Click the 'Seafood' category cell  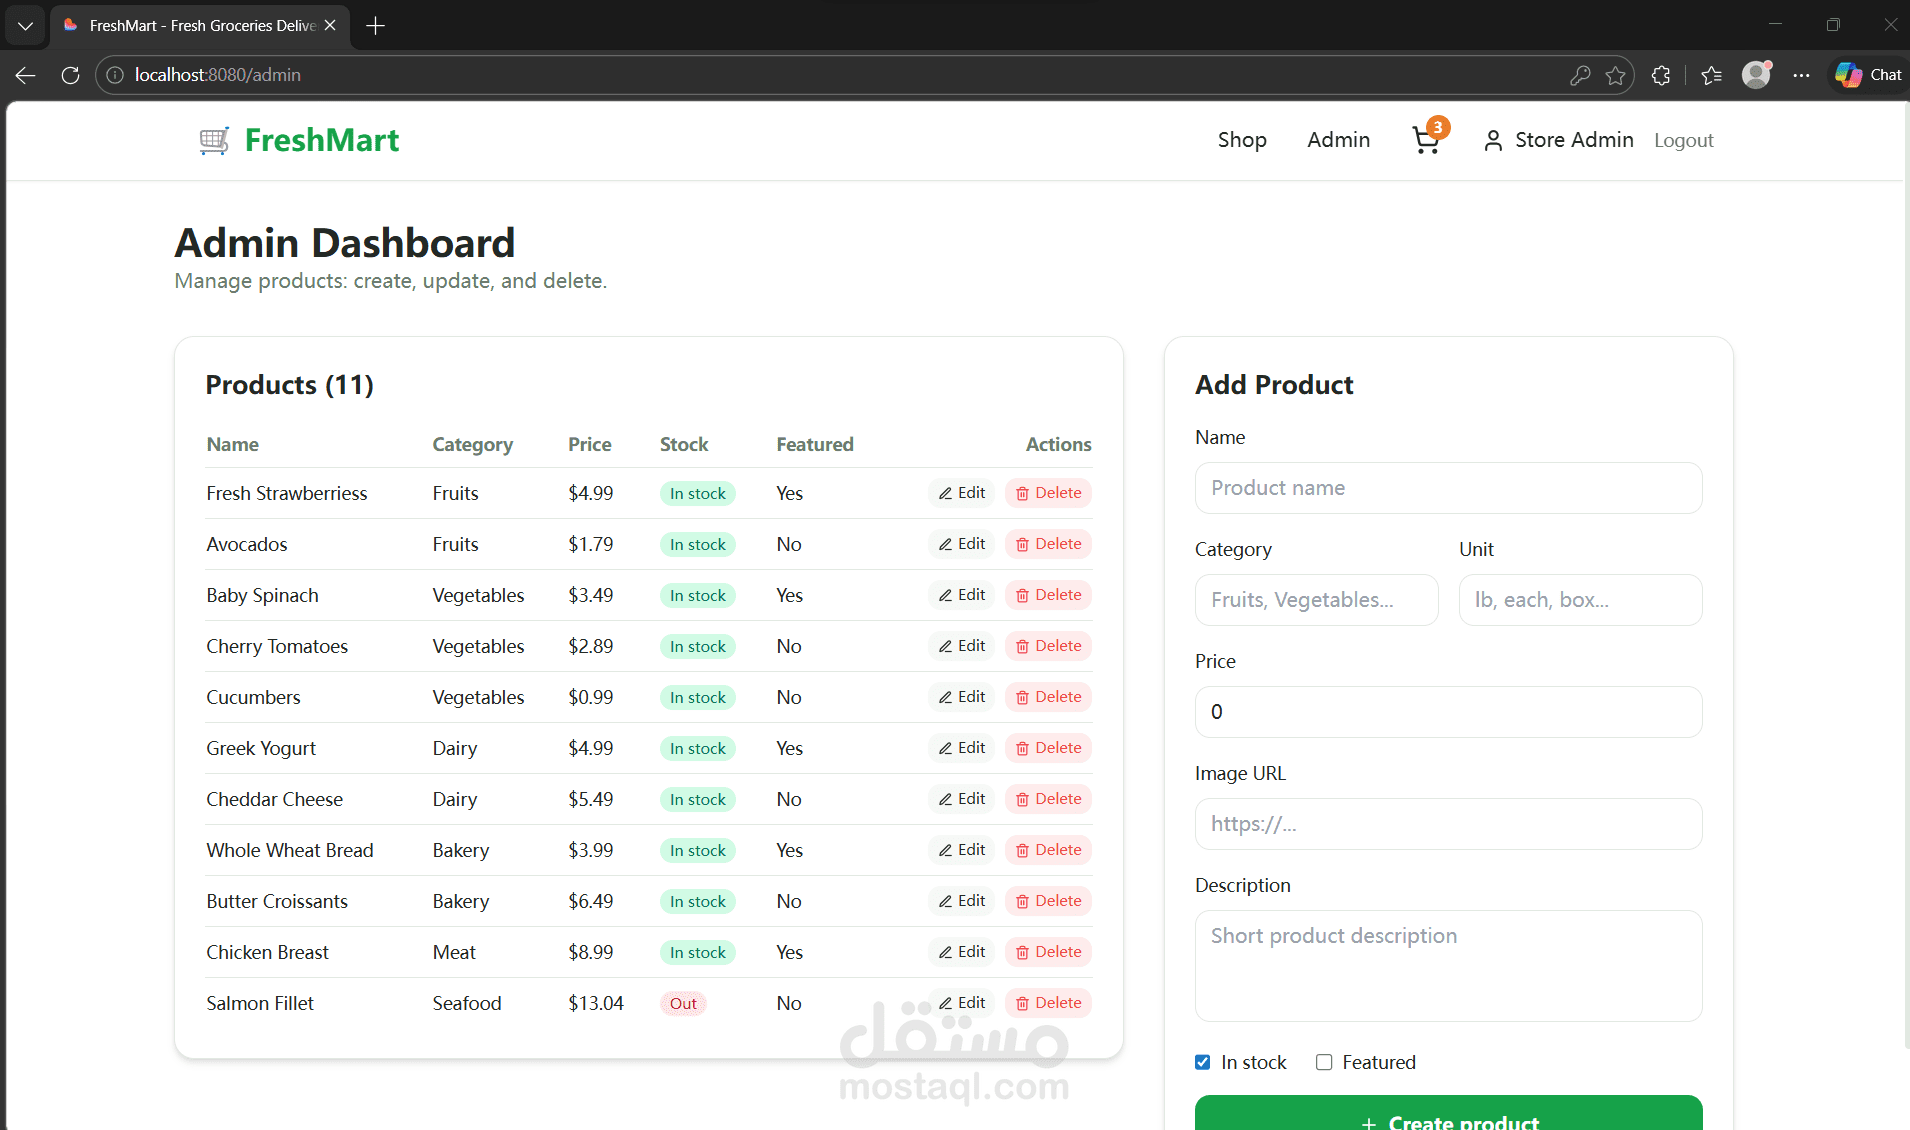click(x=467, y=1003)
